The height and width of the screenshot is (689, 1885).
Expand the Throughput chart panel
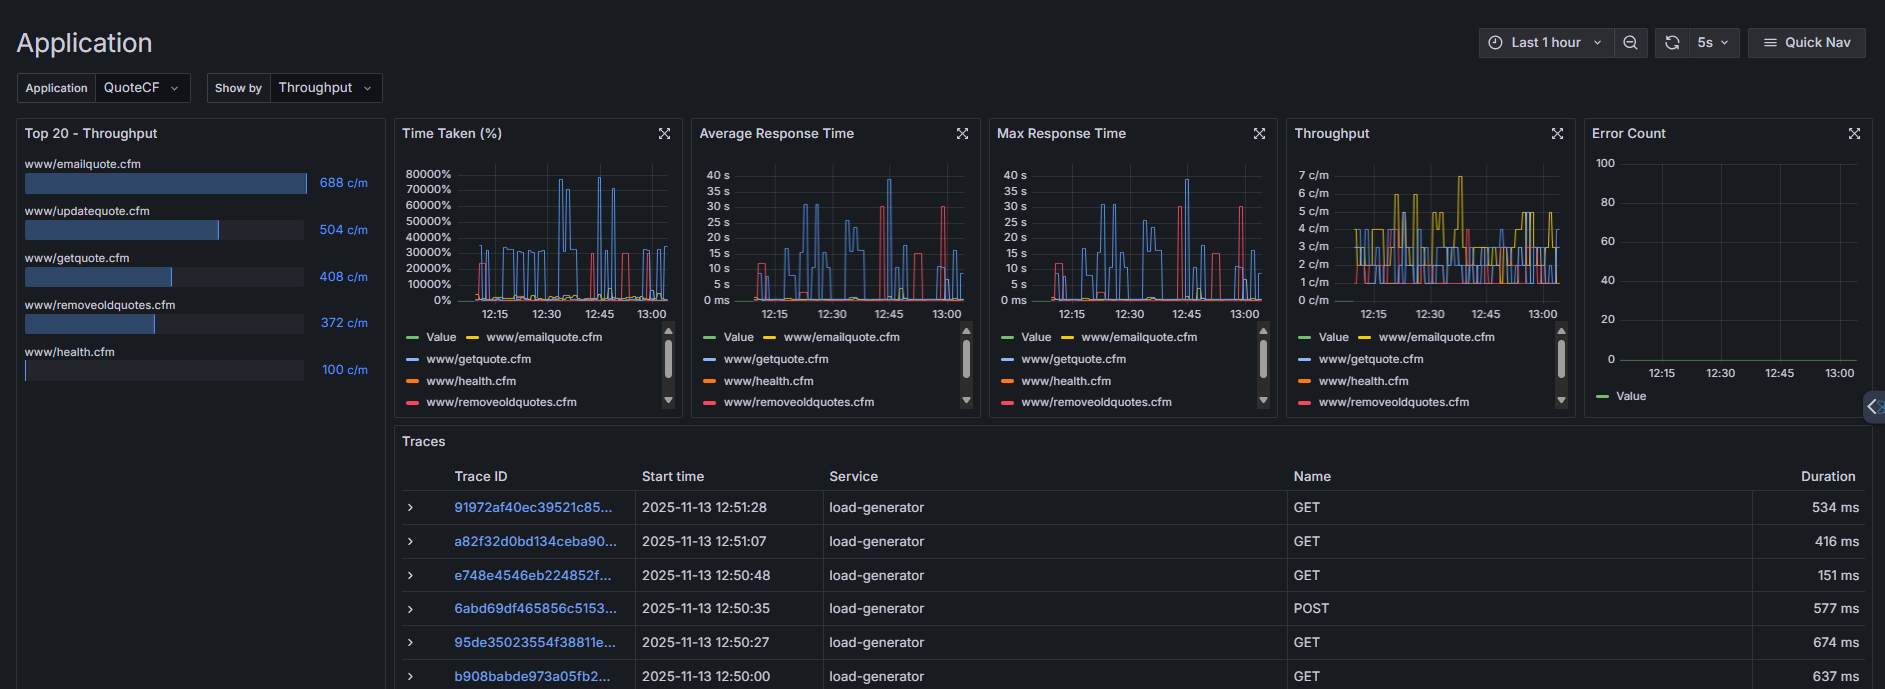coord(1557,134)
